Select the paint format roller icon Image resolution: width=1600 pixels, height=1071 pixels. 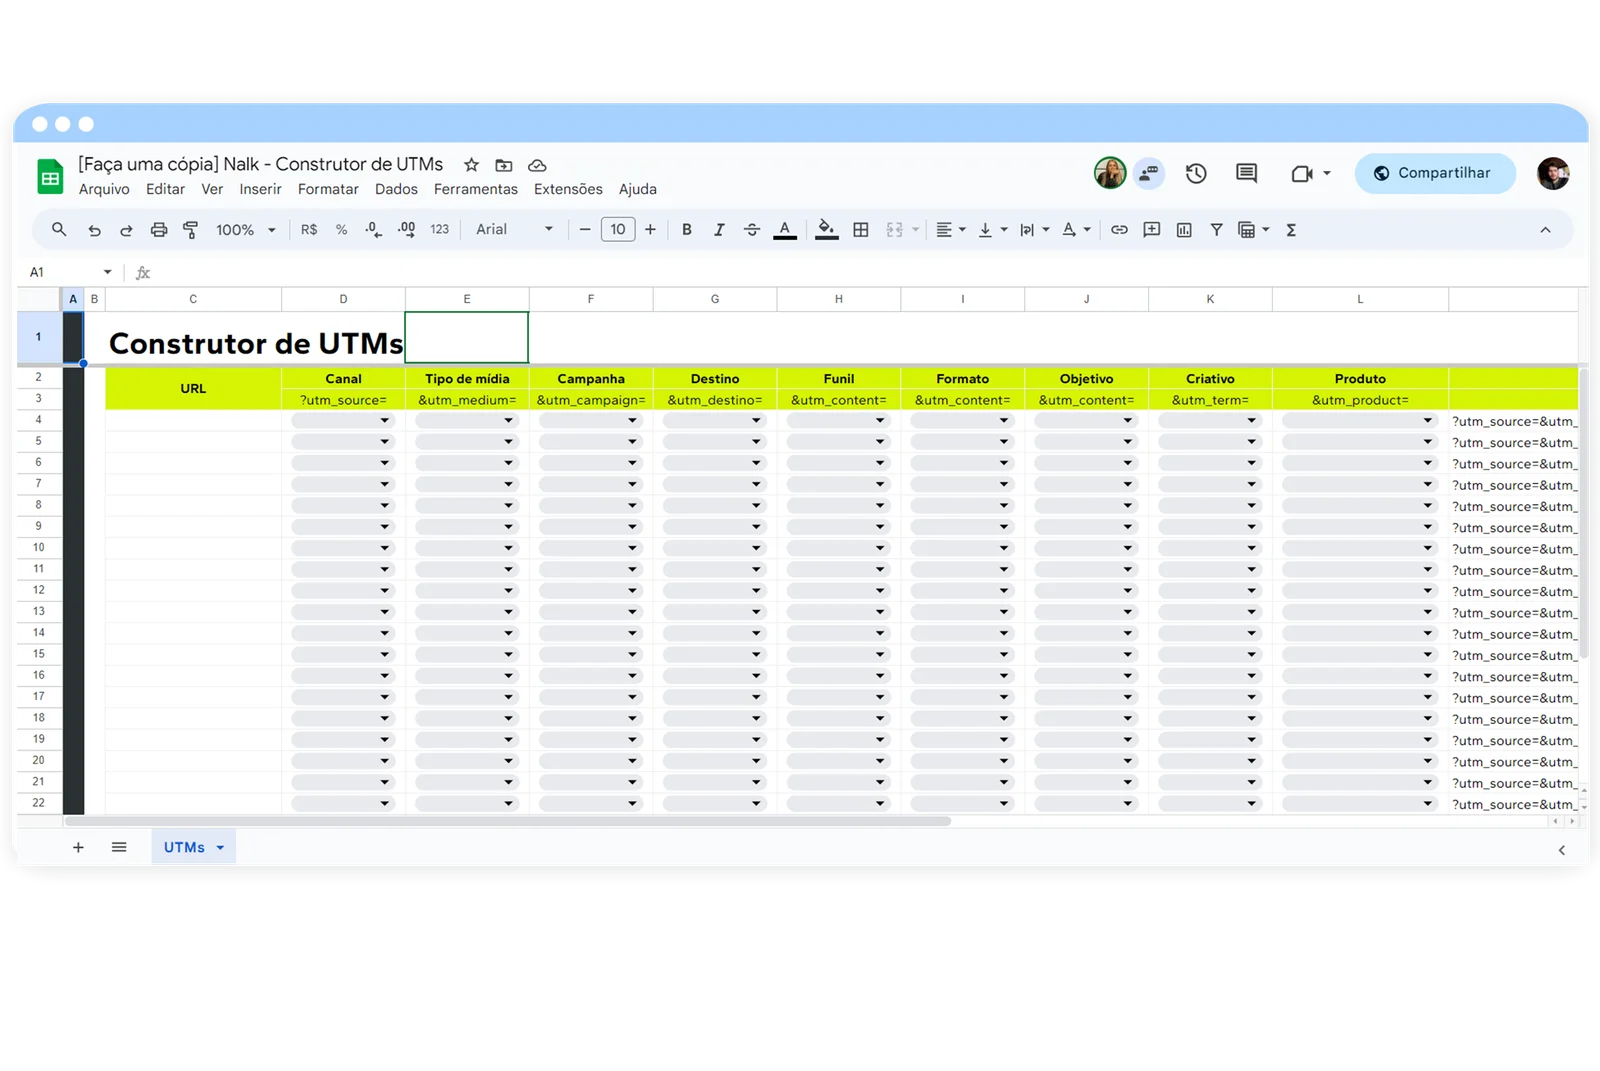[190, 230]
